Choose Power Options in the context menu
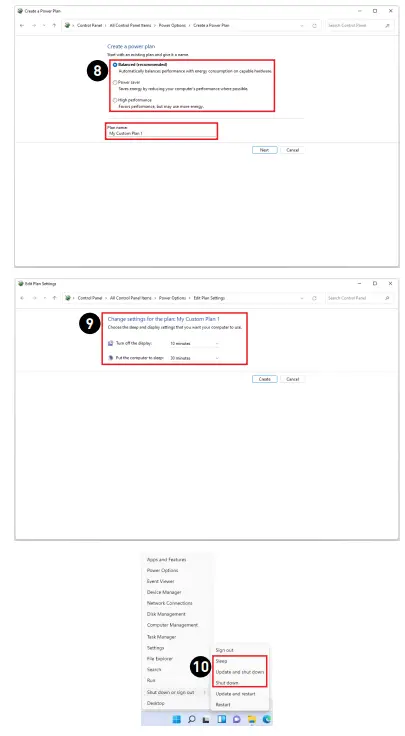Image resolution: width=405 pixels, height=736 pixels. (x=162, y=570)
